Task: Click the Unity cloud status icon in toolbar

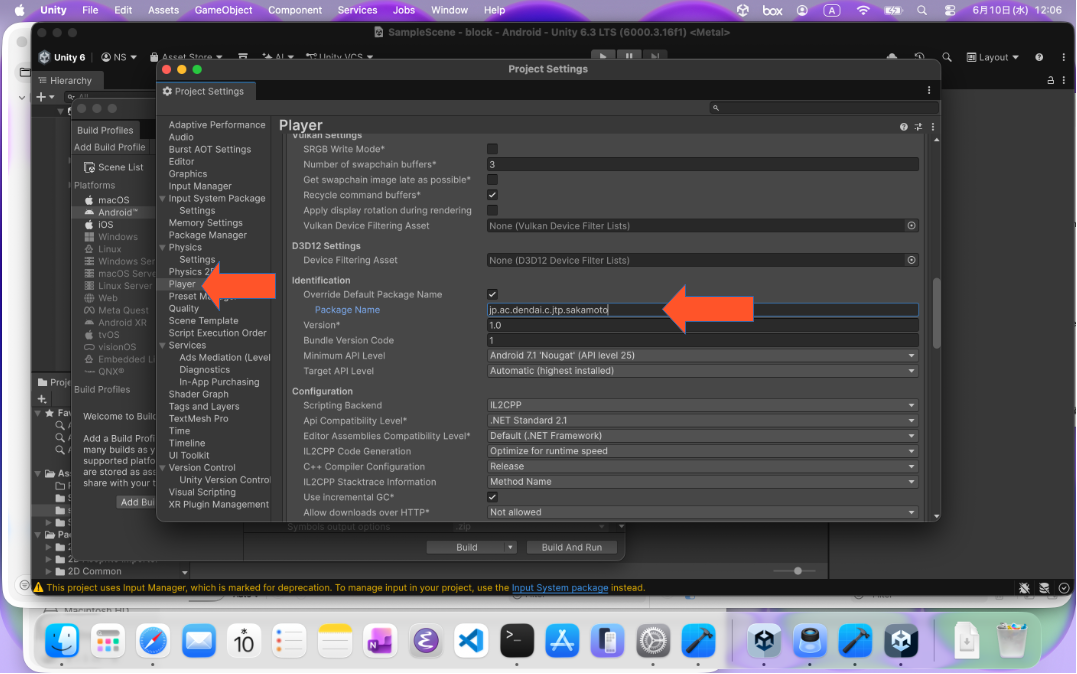Action: (892, 56)
